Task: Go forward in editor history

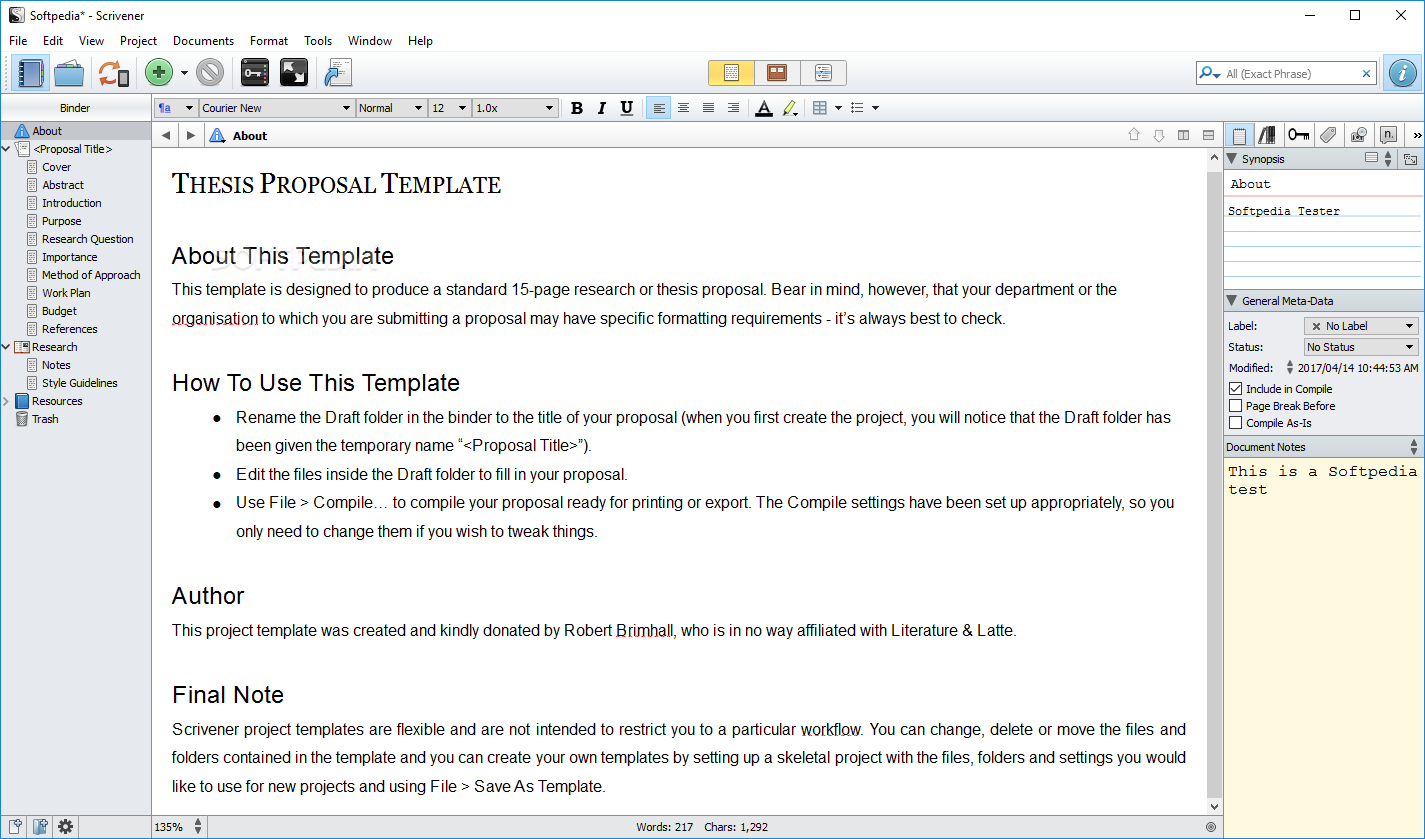Action: click(191, 136)
